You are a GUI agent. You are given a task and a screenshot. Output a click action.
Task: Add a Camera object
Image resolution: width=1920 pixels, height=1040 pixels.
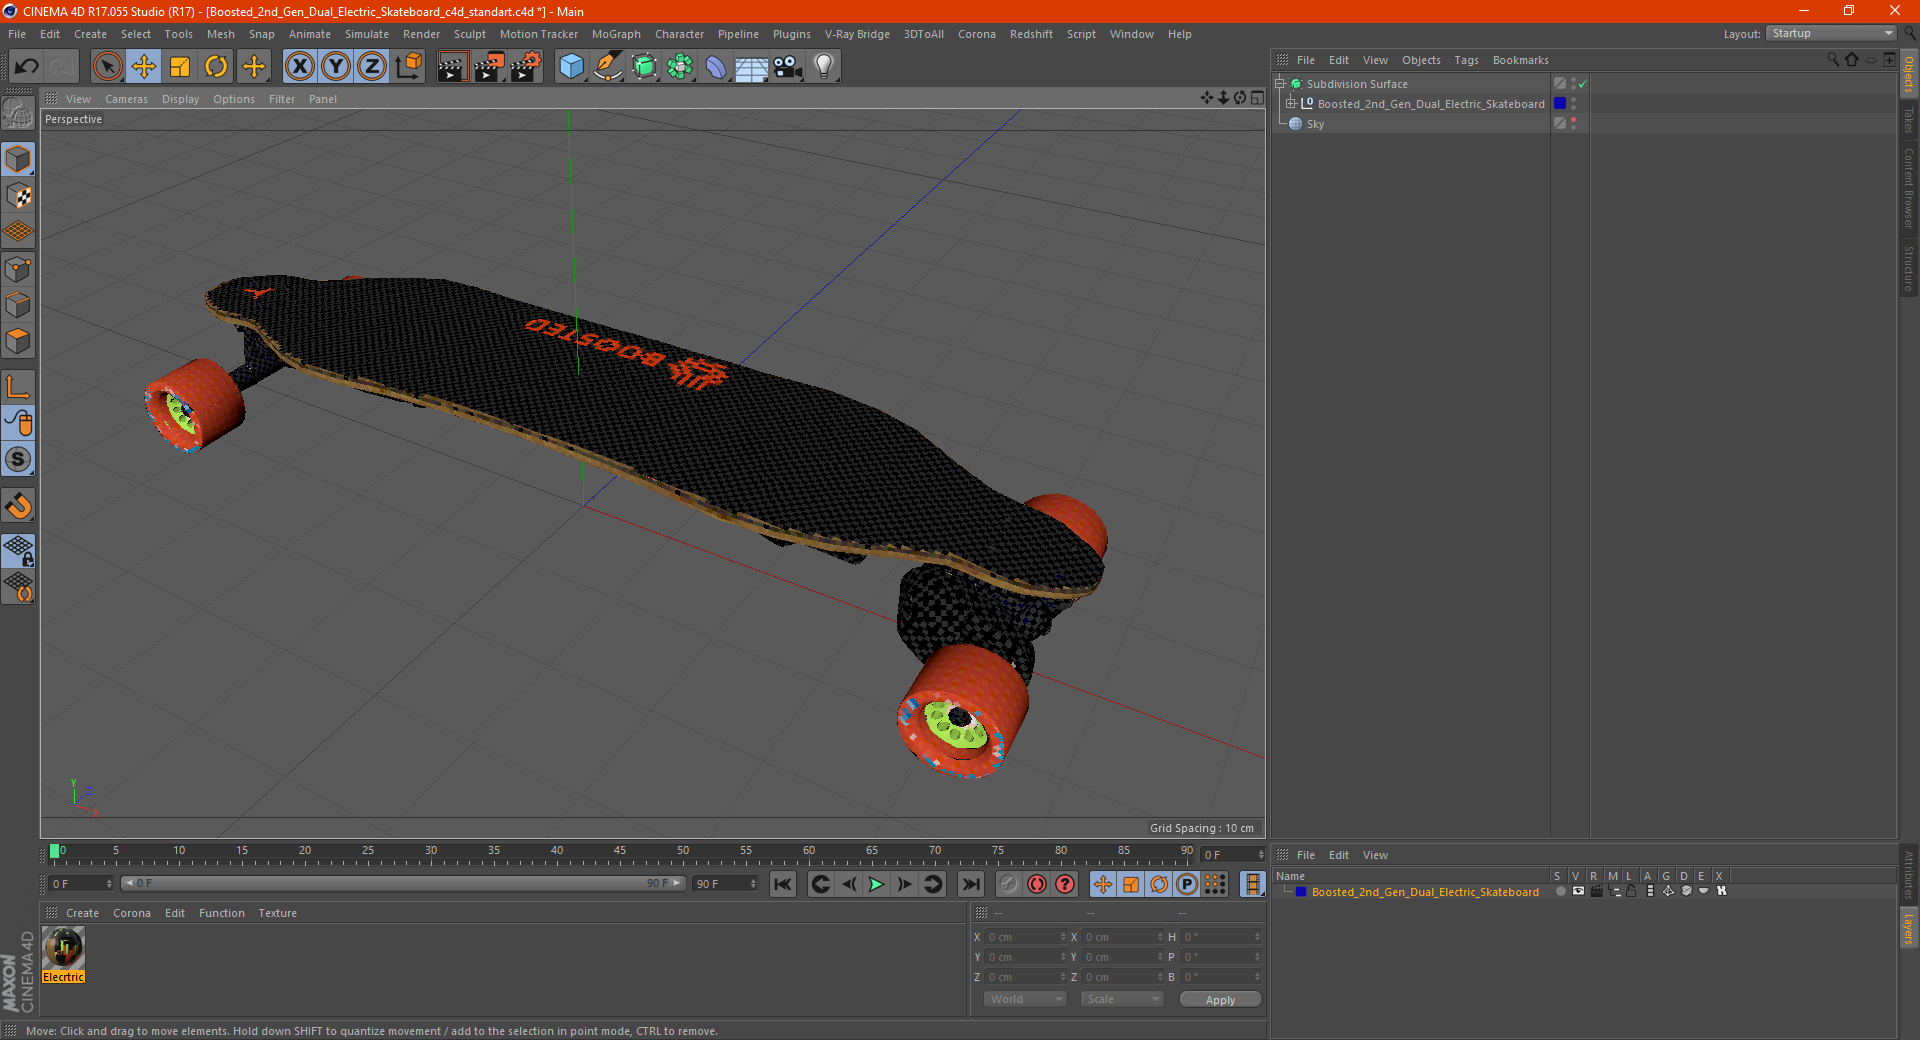788,67
